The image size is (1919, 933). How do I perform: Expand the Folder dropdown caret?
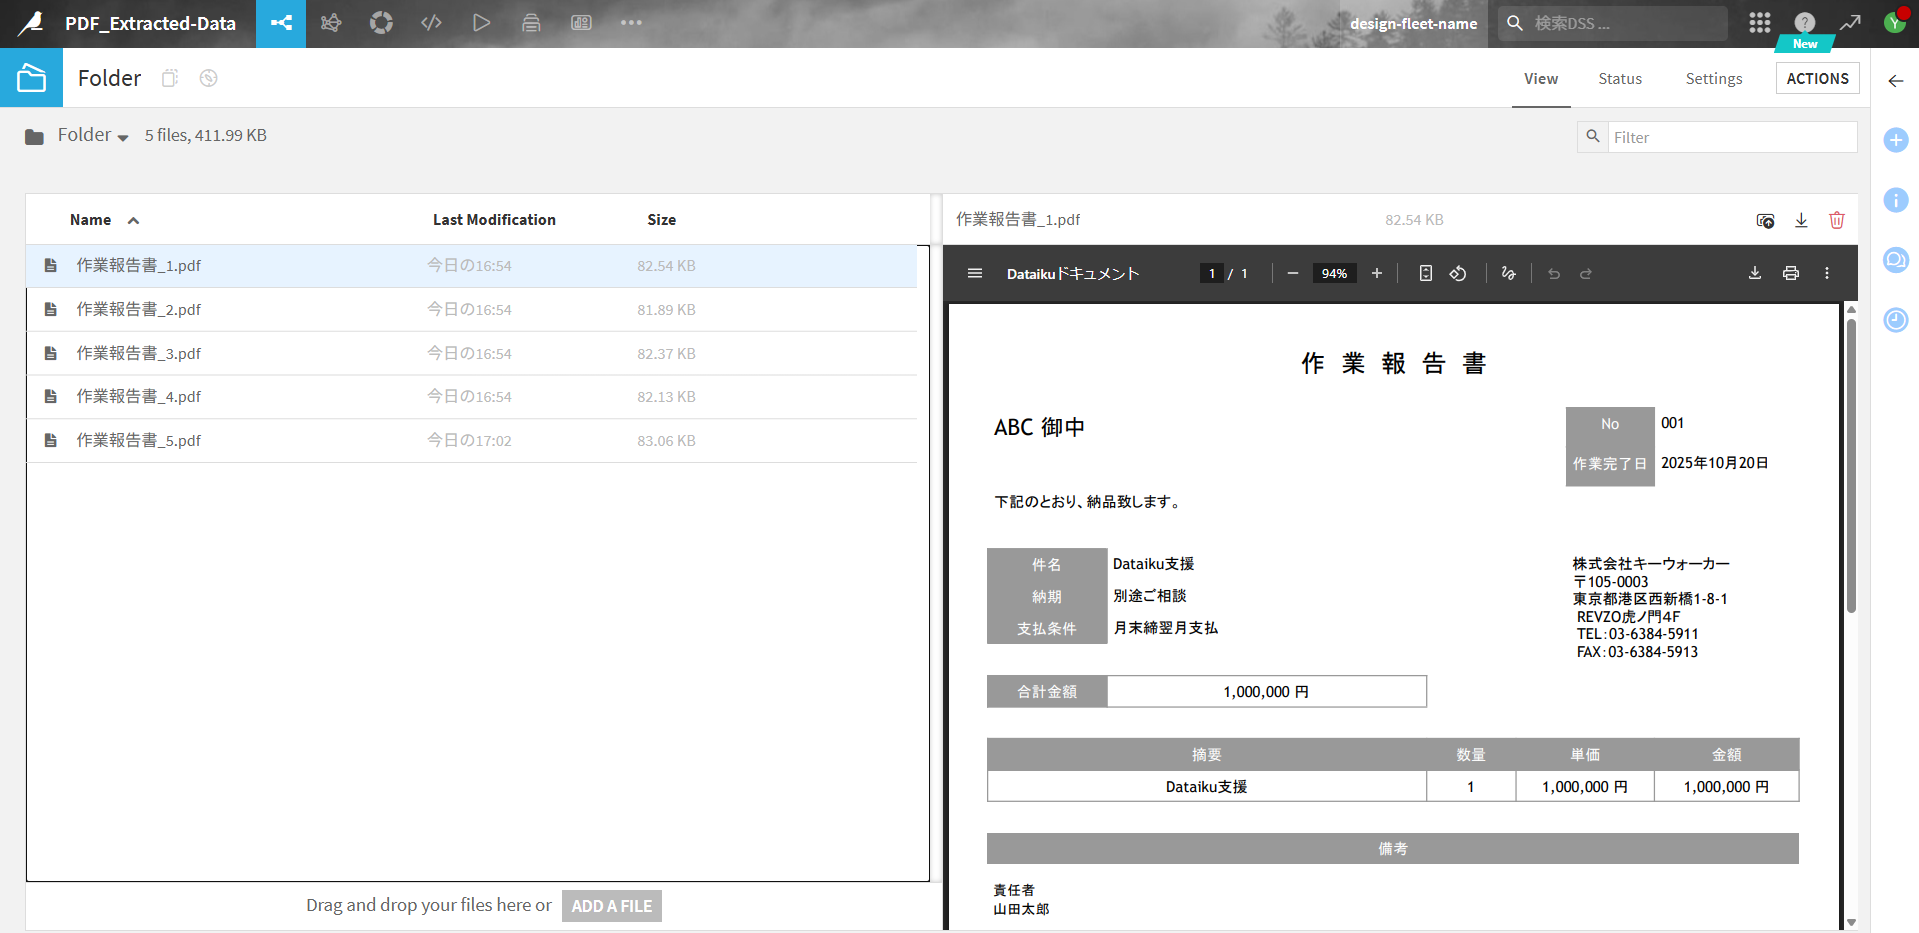point(123,137)
